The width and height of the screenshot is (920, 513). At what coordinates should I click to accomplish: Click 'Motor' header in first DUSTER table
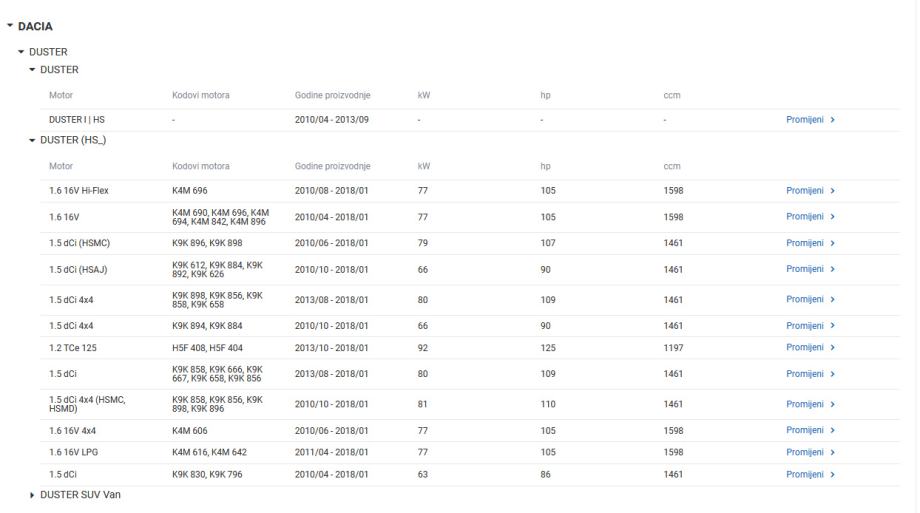coord(61,95)
